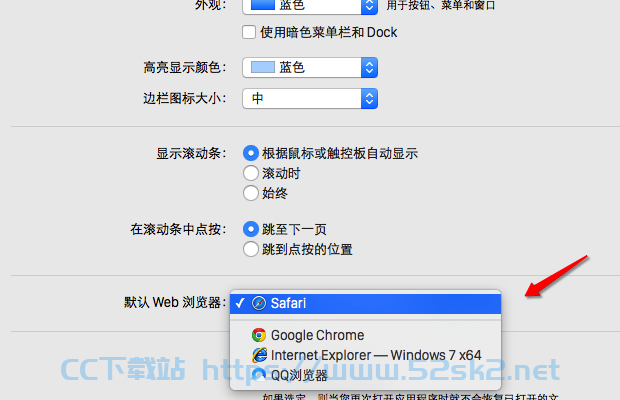
Task: Click the Internet Explorer icon
Action: pyautogui.click(x=259, y=355)
